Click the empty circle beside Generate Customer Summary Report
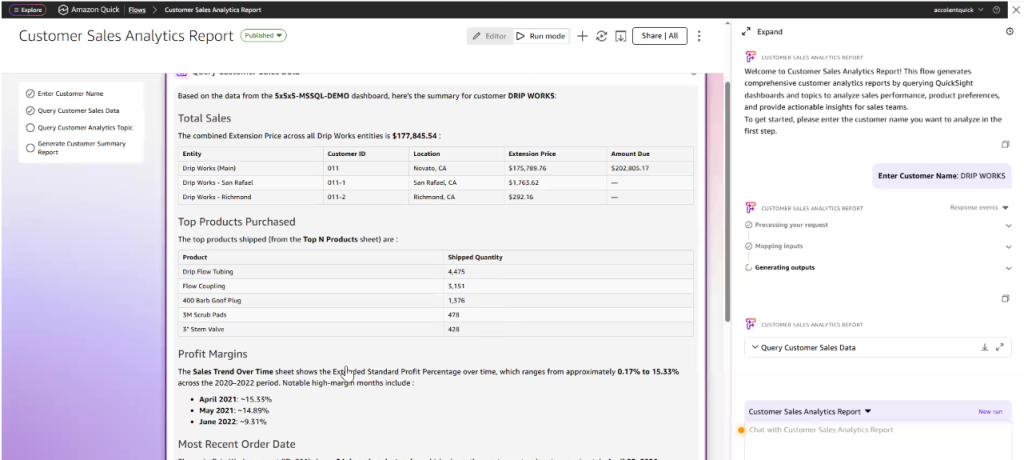Viewport: 1024px width, 460px height. pos(30,148)
